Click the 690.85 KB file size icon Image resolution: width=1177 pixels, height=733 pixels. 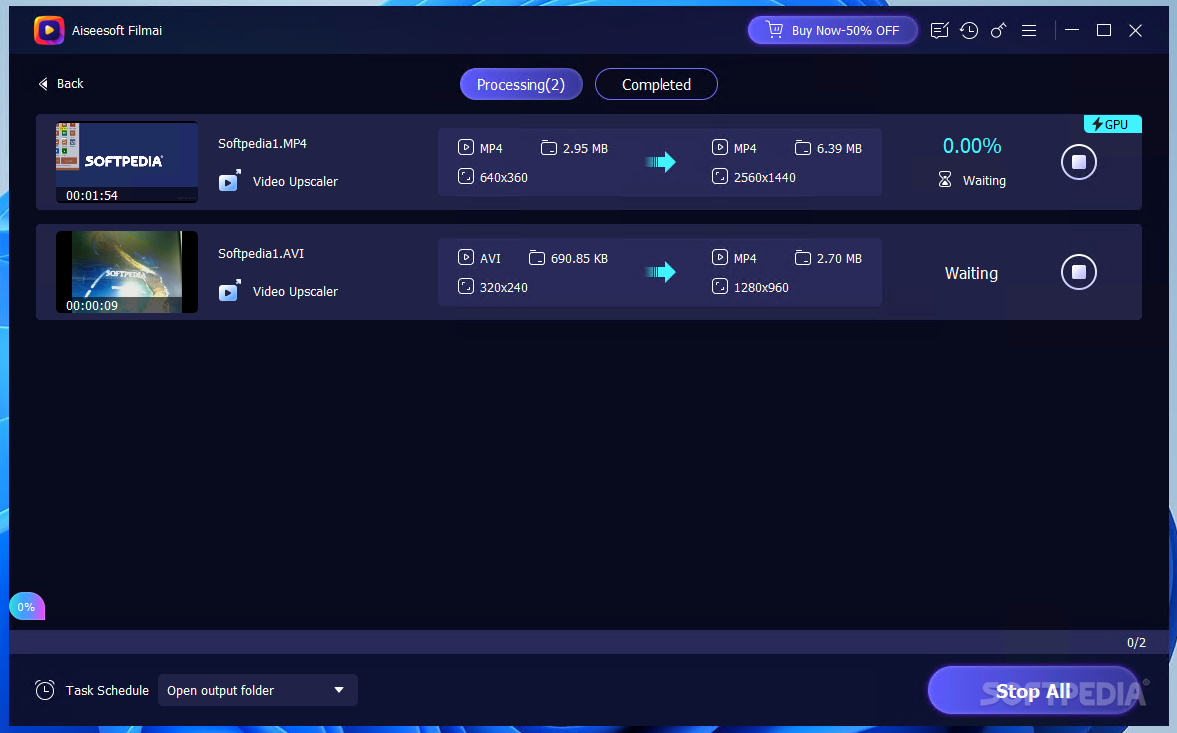(537, 257)
